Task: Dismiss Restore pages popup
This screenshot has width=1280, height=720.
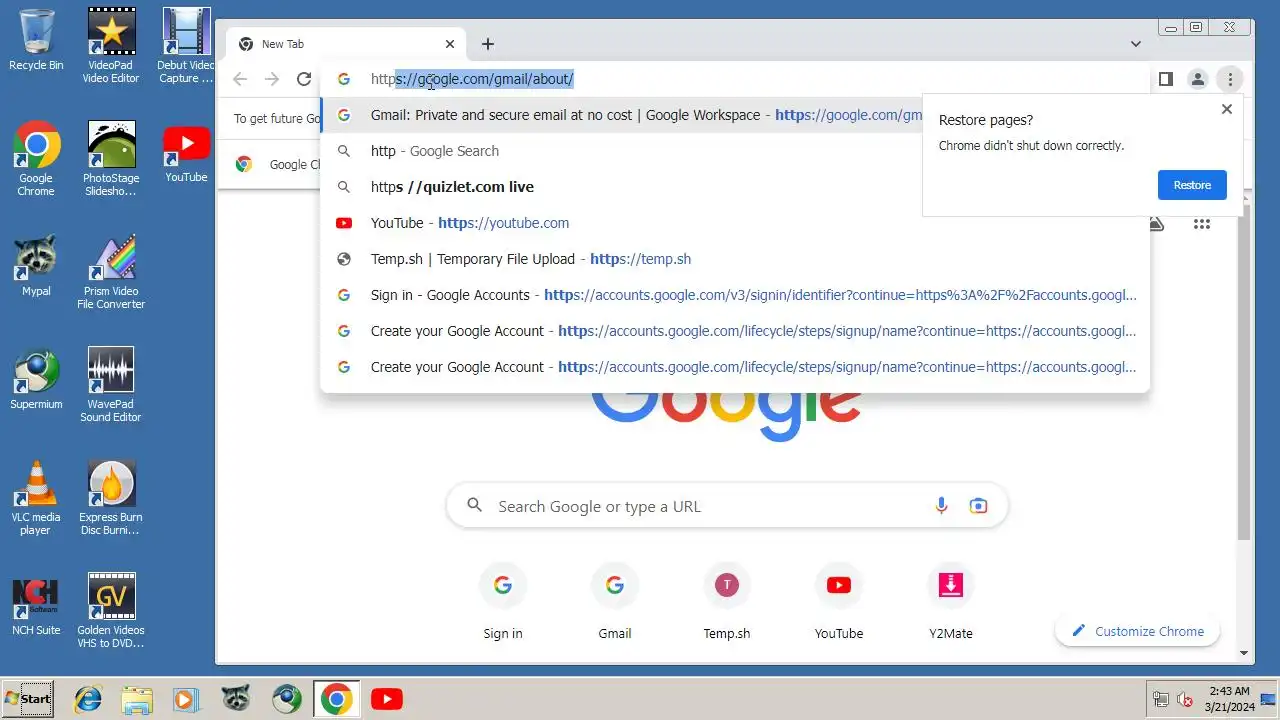Action: point(1227,109)
